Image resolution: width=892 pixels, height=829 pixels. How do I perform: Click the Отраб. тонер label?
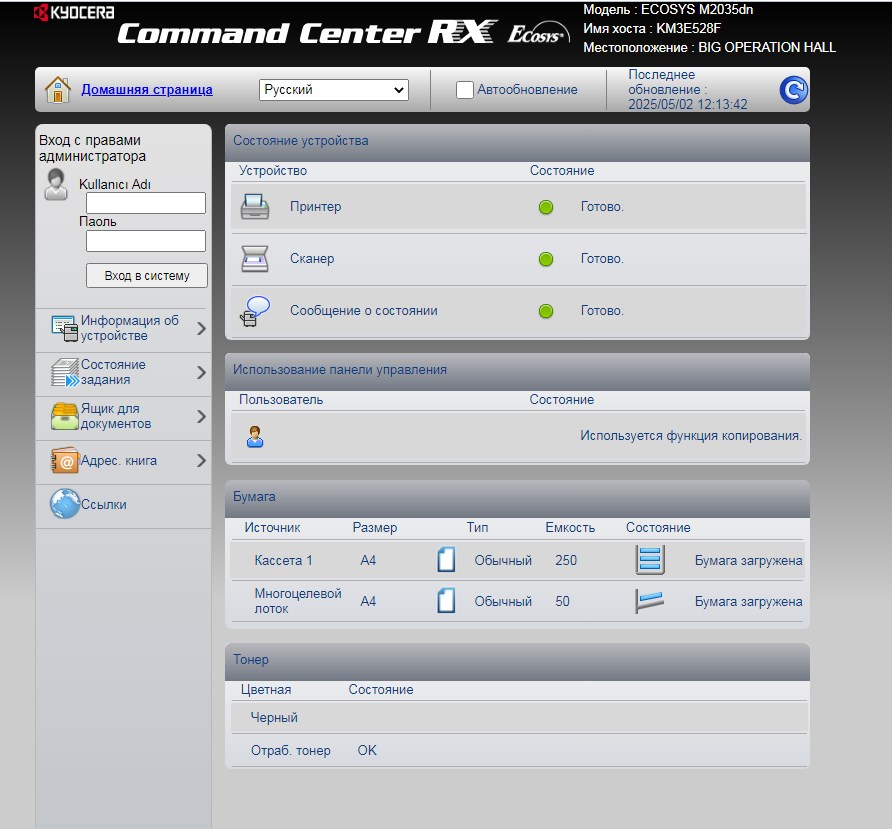pos(291,750)
